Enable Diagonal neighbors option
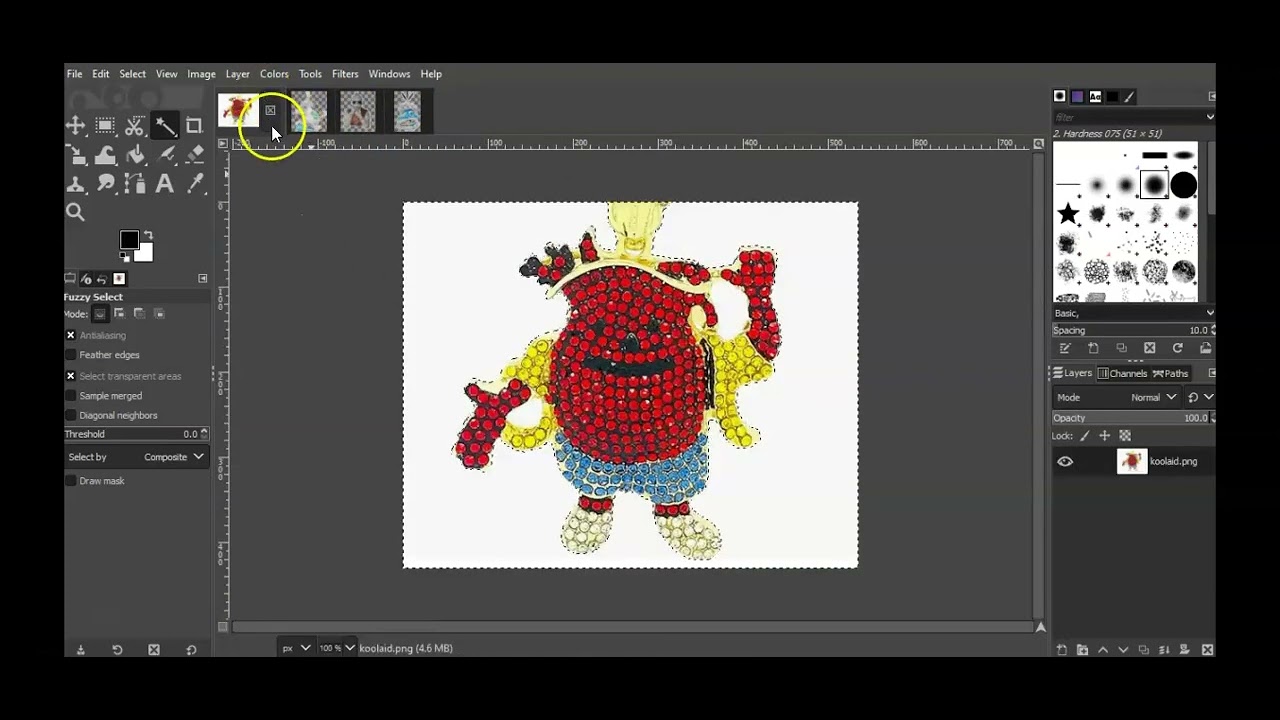Screen dimensions: 1280x720 click(71, 415)
